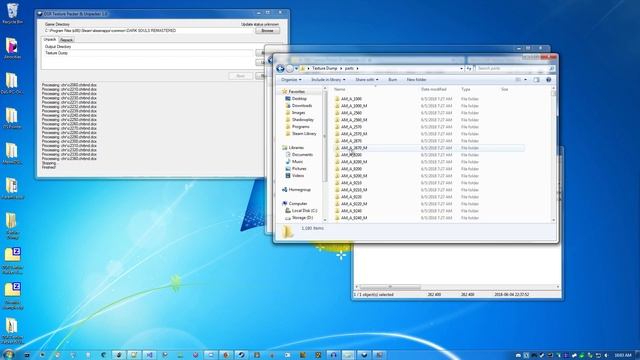
Task: Select Shadowplay under Favorites
Action: 303,120
